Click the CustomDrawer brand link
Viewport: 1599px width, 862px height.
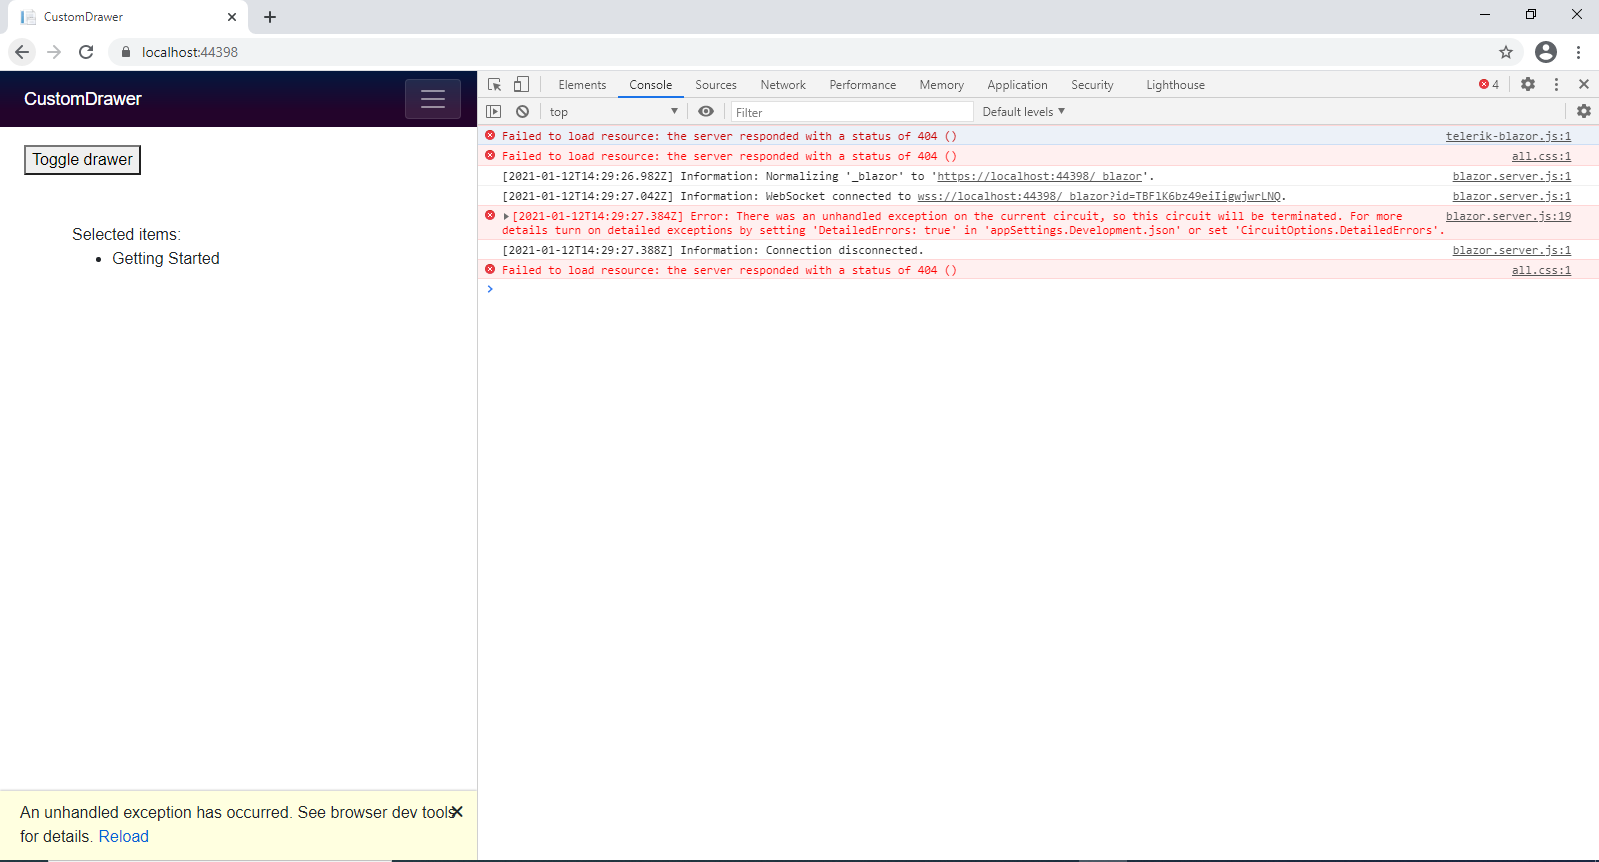tap(83, 99)
